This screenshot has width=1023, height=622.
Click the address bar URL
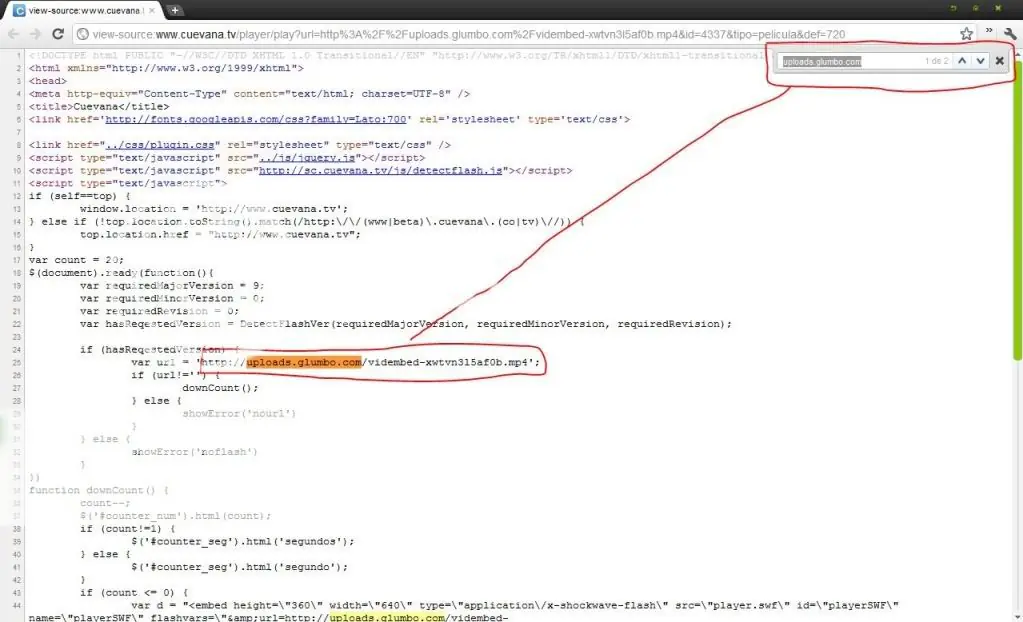click(468, 35)
